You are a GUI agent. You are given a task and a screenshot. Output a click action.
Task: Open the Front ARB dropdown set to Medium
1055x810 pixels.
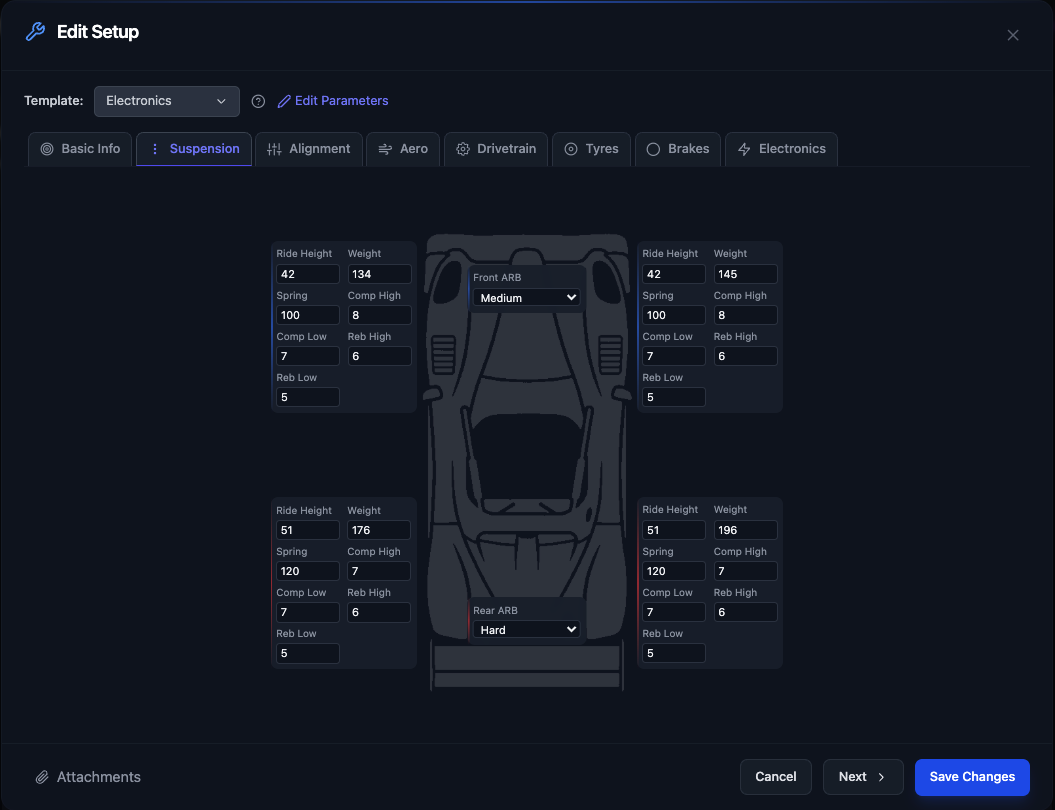(x=526, y=297)
